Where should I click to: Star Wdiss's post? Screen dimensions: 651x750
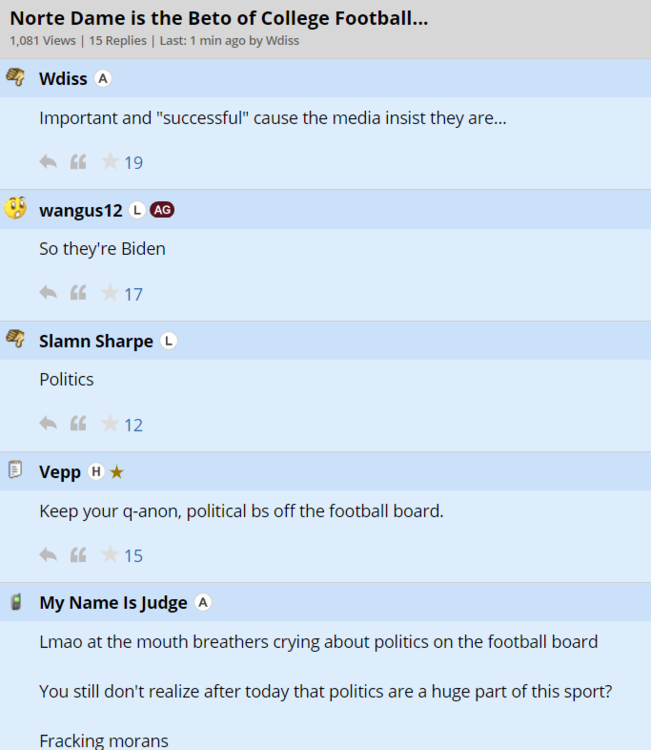(x=110, y=162)
